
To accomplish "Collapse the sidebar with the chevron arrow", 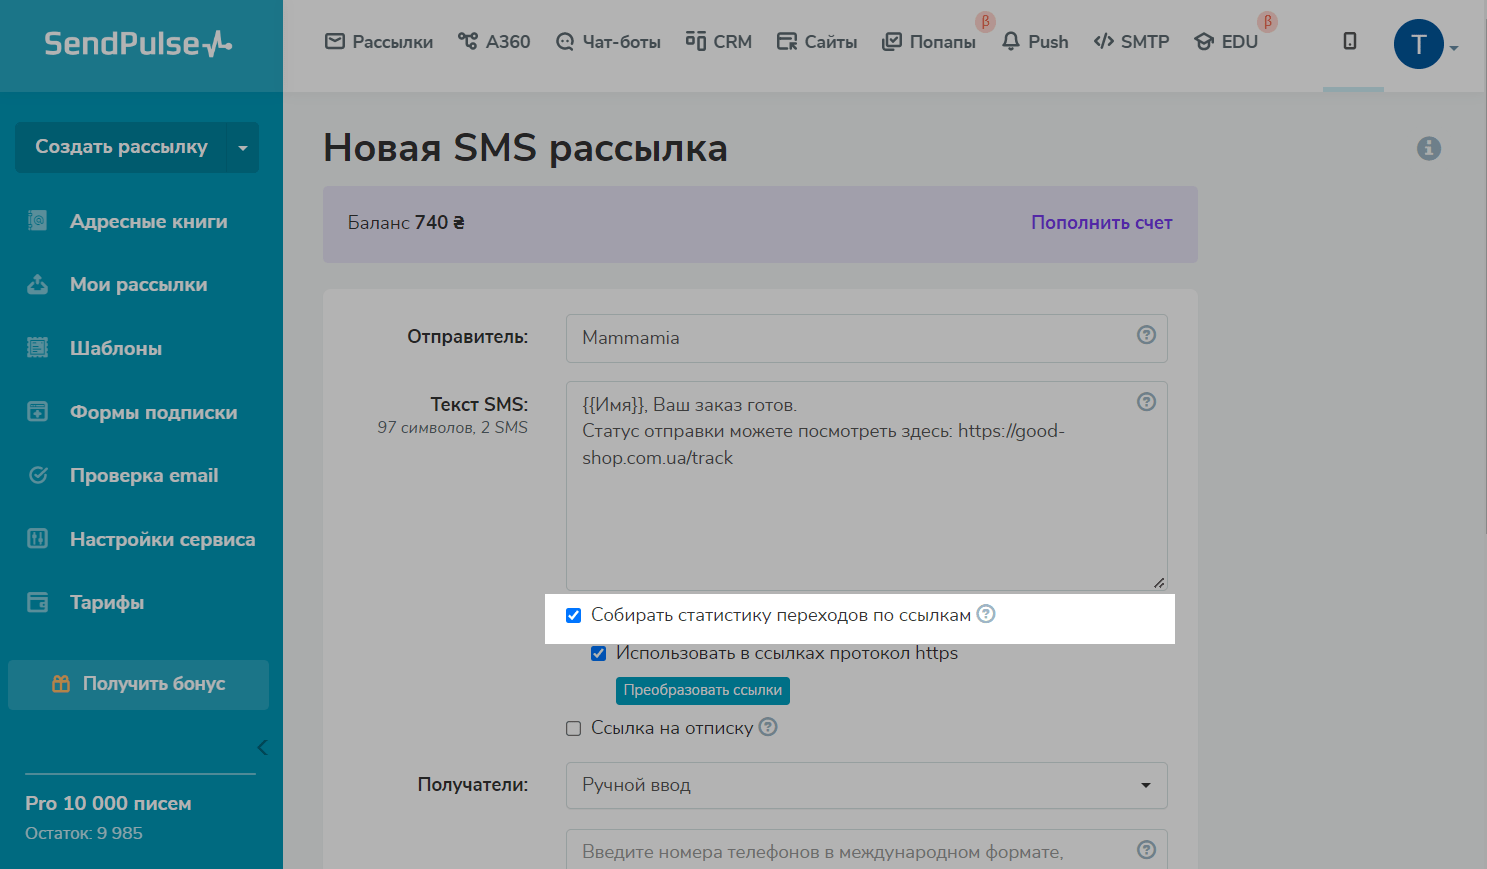I will pyautogui.click(x=262, y=747).
